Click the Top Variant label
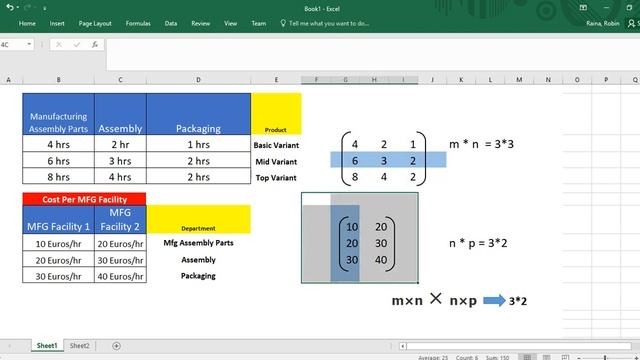Screen dimensions: 640x360 click(276, 178)
